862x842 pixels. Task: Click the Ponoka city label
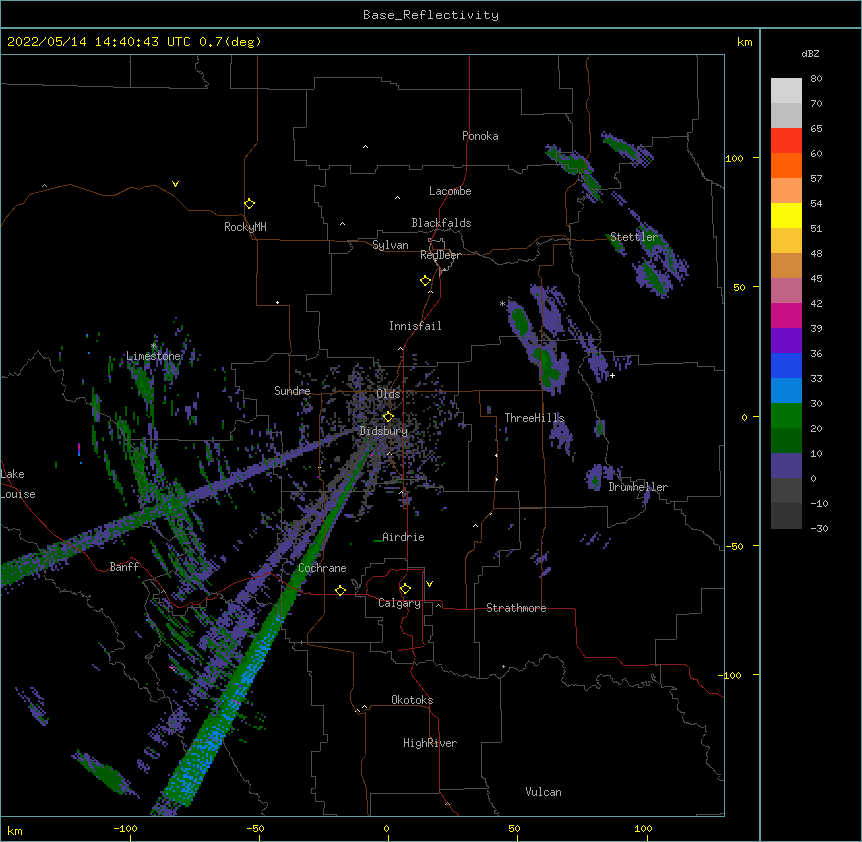point(480,136)
